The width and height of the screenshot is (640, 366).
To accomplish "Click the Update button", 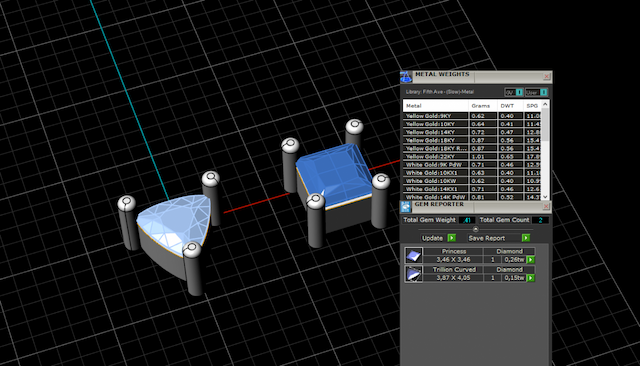I will click(433, 238).
